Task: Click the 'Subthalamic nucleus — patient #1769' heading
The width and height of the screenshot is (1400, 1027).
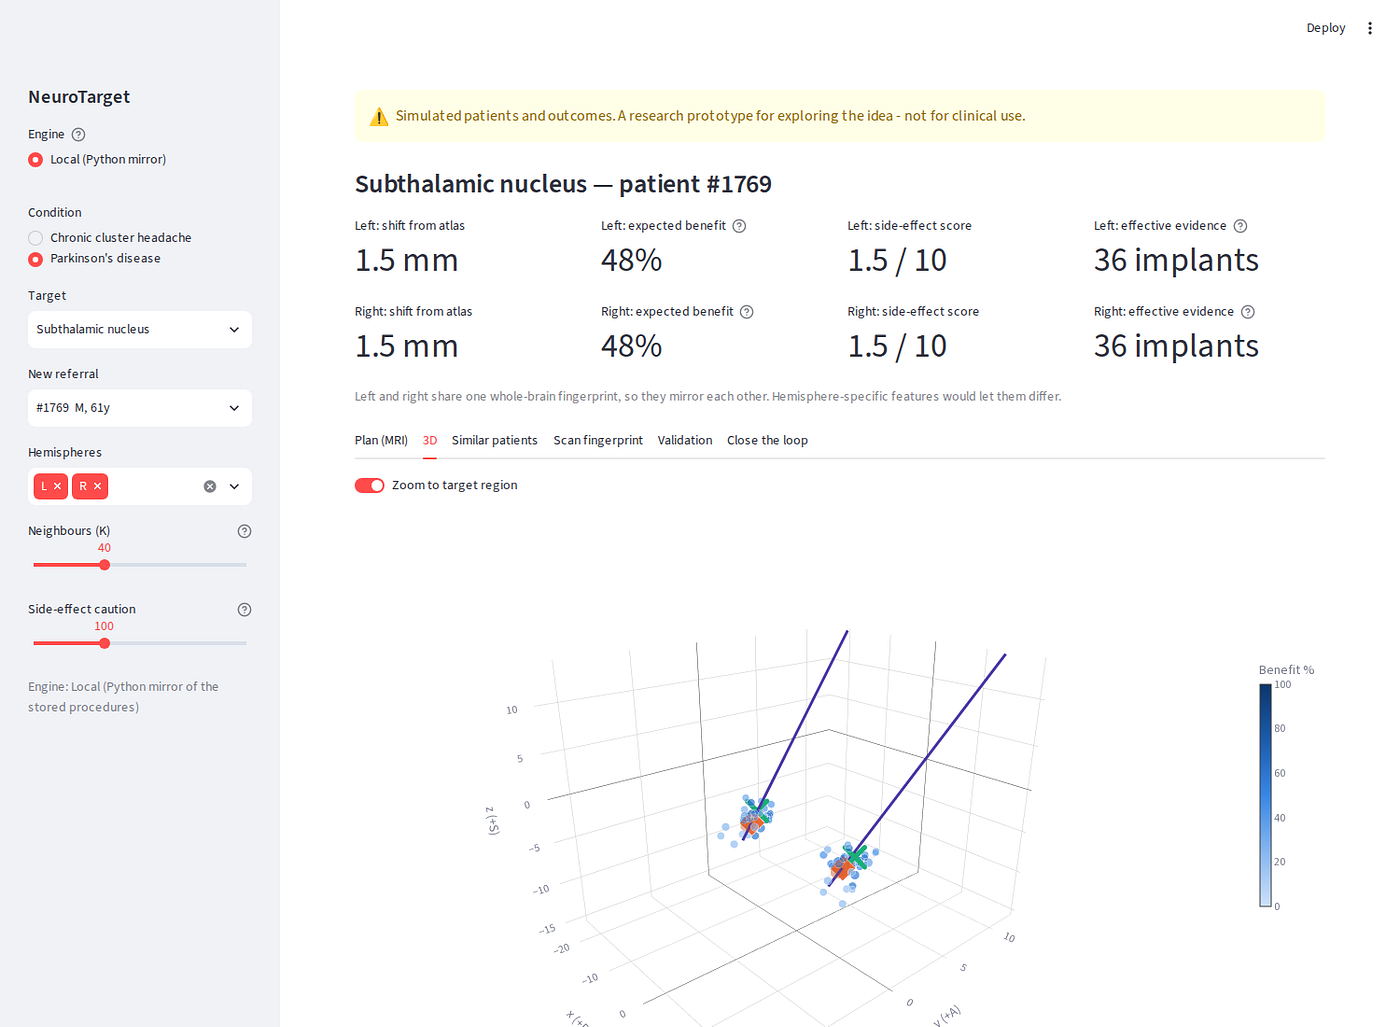Action: [563, 185]
